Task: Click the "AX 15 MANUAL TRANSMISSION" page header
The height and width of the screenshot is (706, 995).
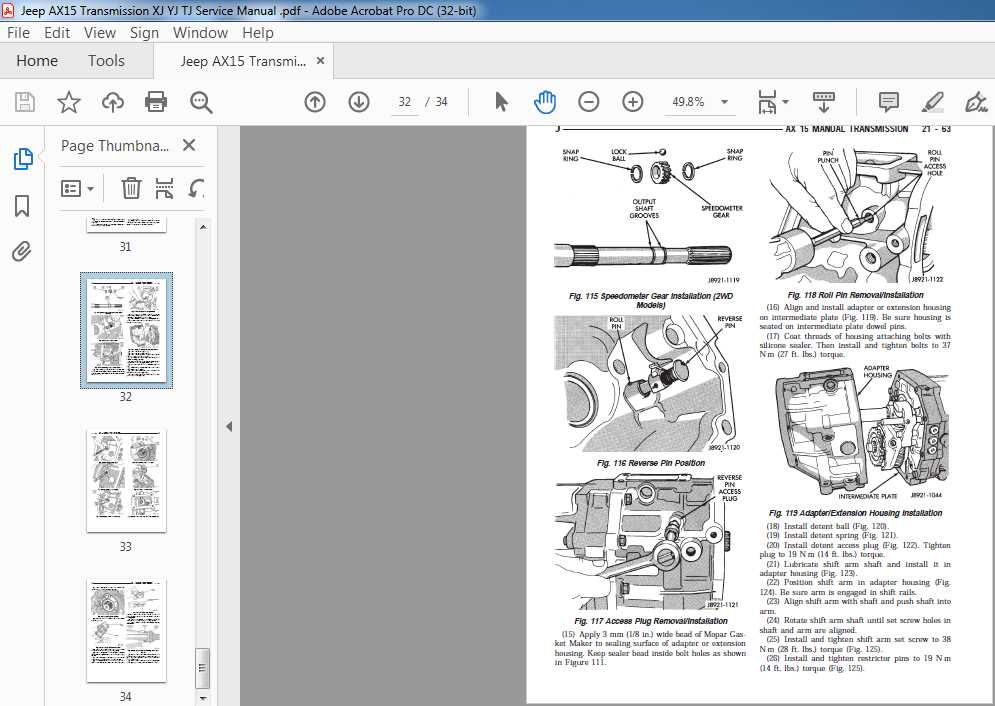Action: pos(847,129)
